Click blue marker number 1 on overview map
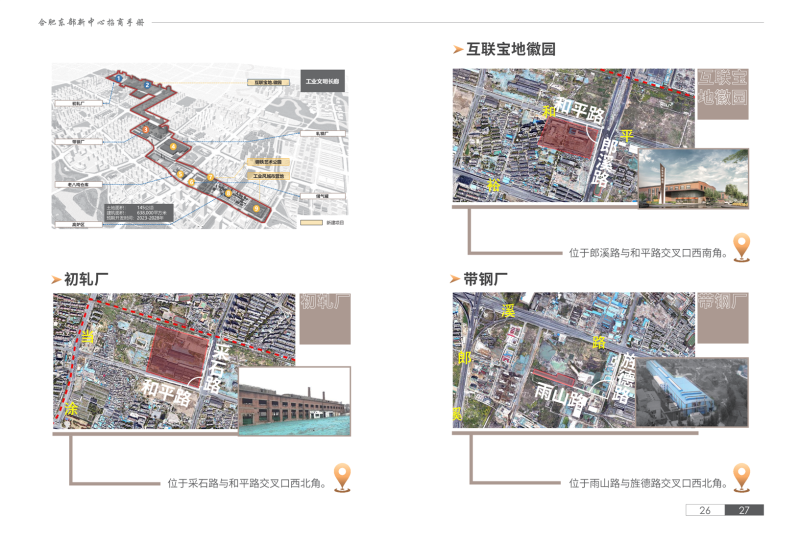 tap(120, 77)
